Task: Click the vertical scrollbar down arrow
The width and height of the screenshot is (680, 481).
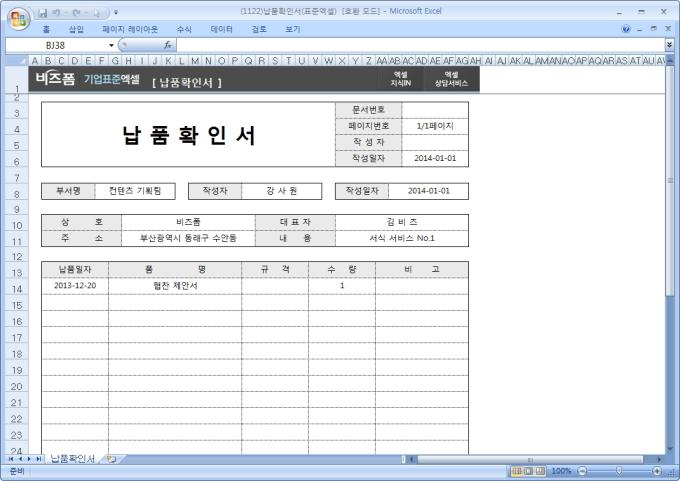Action: [670, 449]
